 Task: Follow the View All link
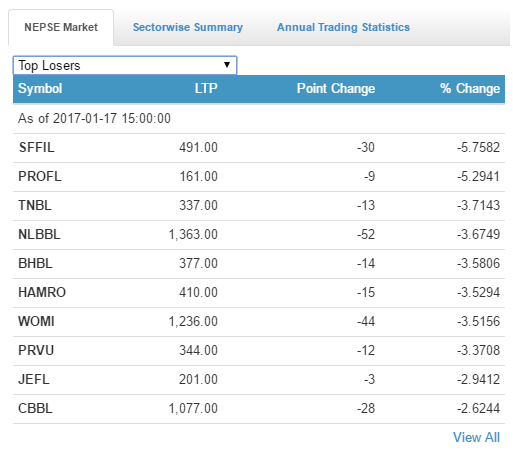pyautogui.click(x=476, y=437)
